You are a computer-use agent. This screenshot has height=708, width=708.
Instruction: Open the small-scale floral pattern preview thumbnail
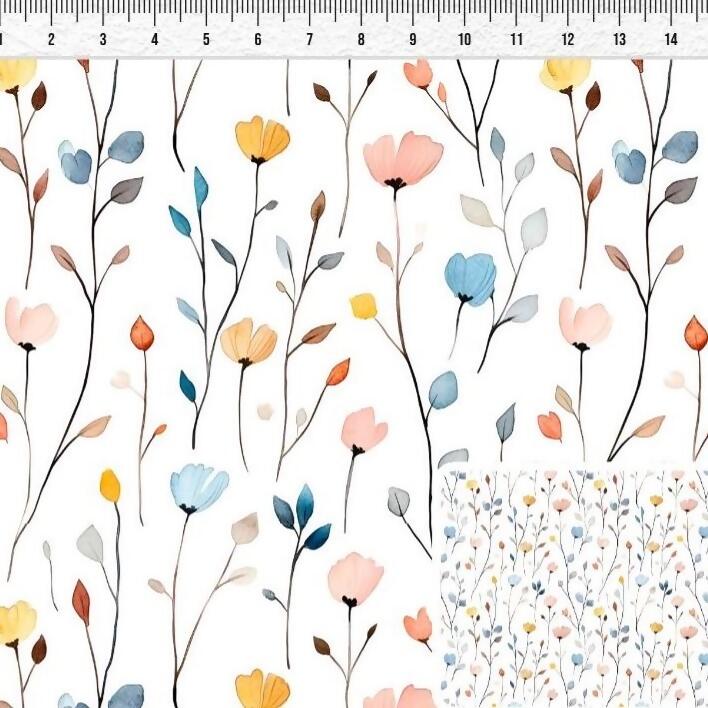click(574, 588)
